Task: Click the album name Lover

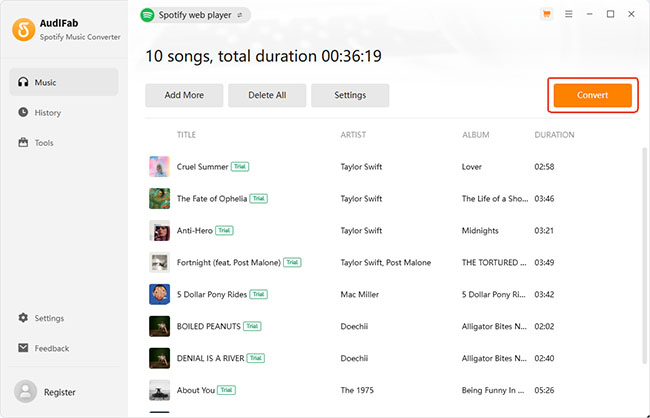Action: (x=472, y=167)
